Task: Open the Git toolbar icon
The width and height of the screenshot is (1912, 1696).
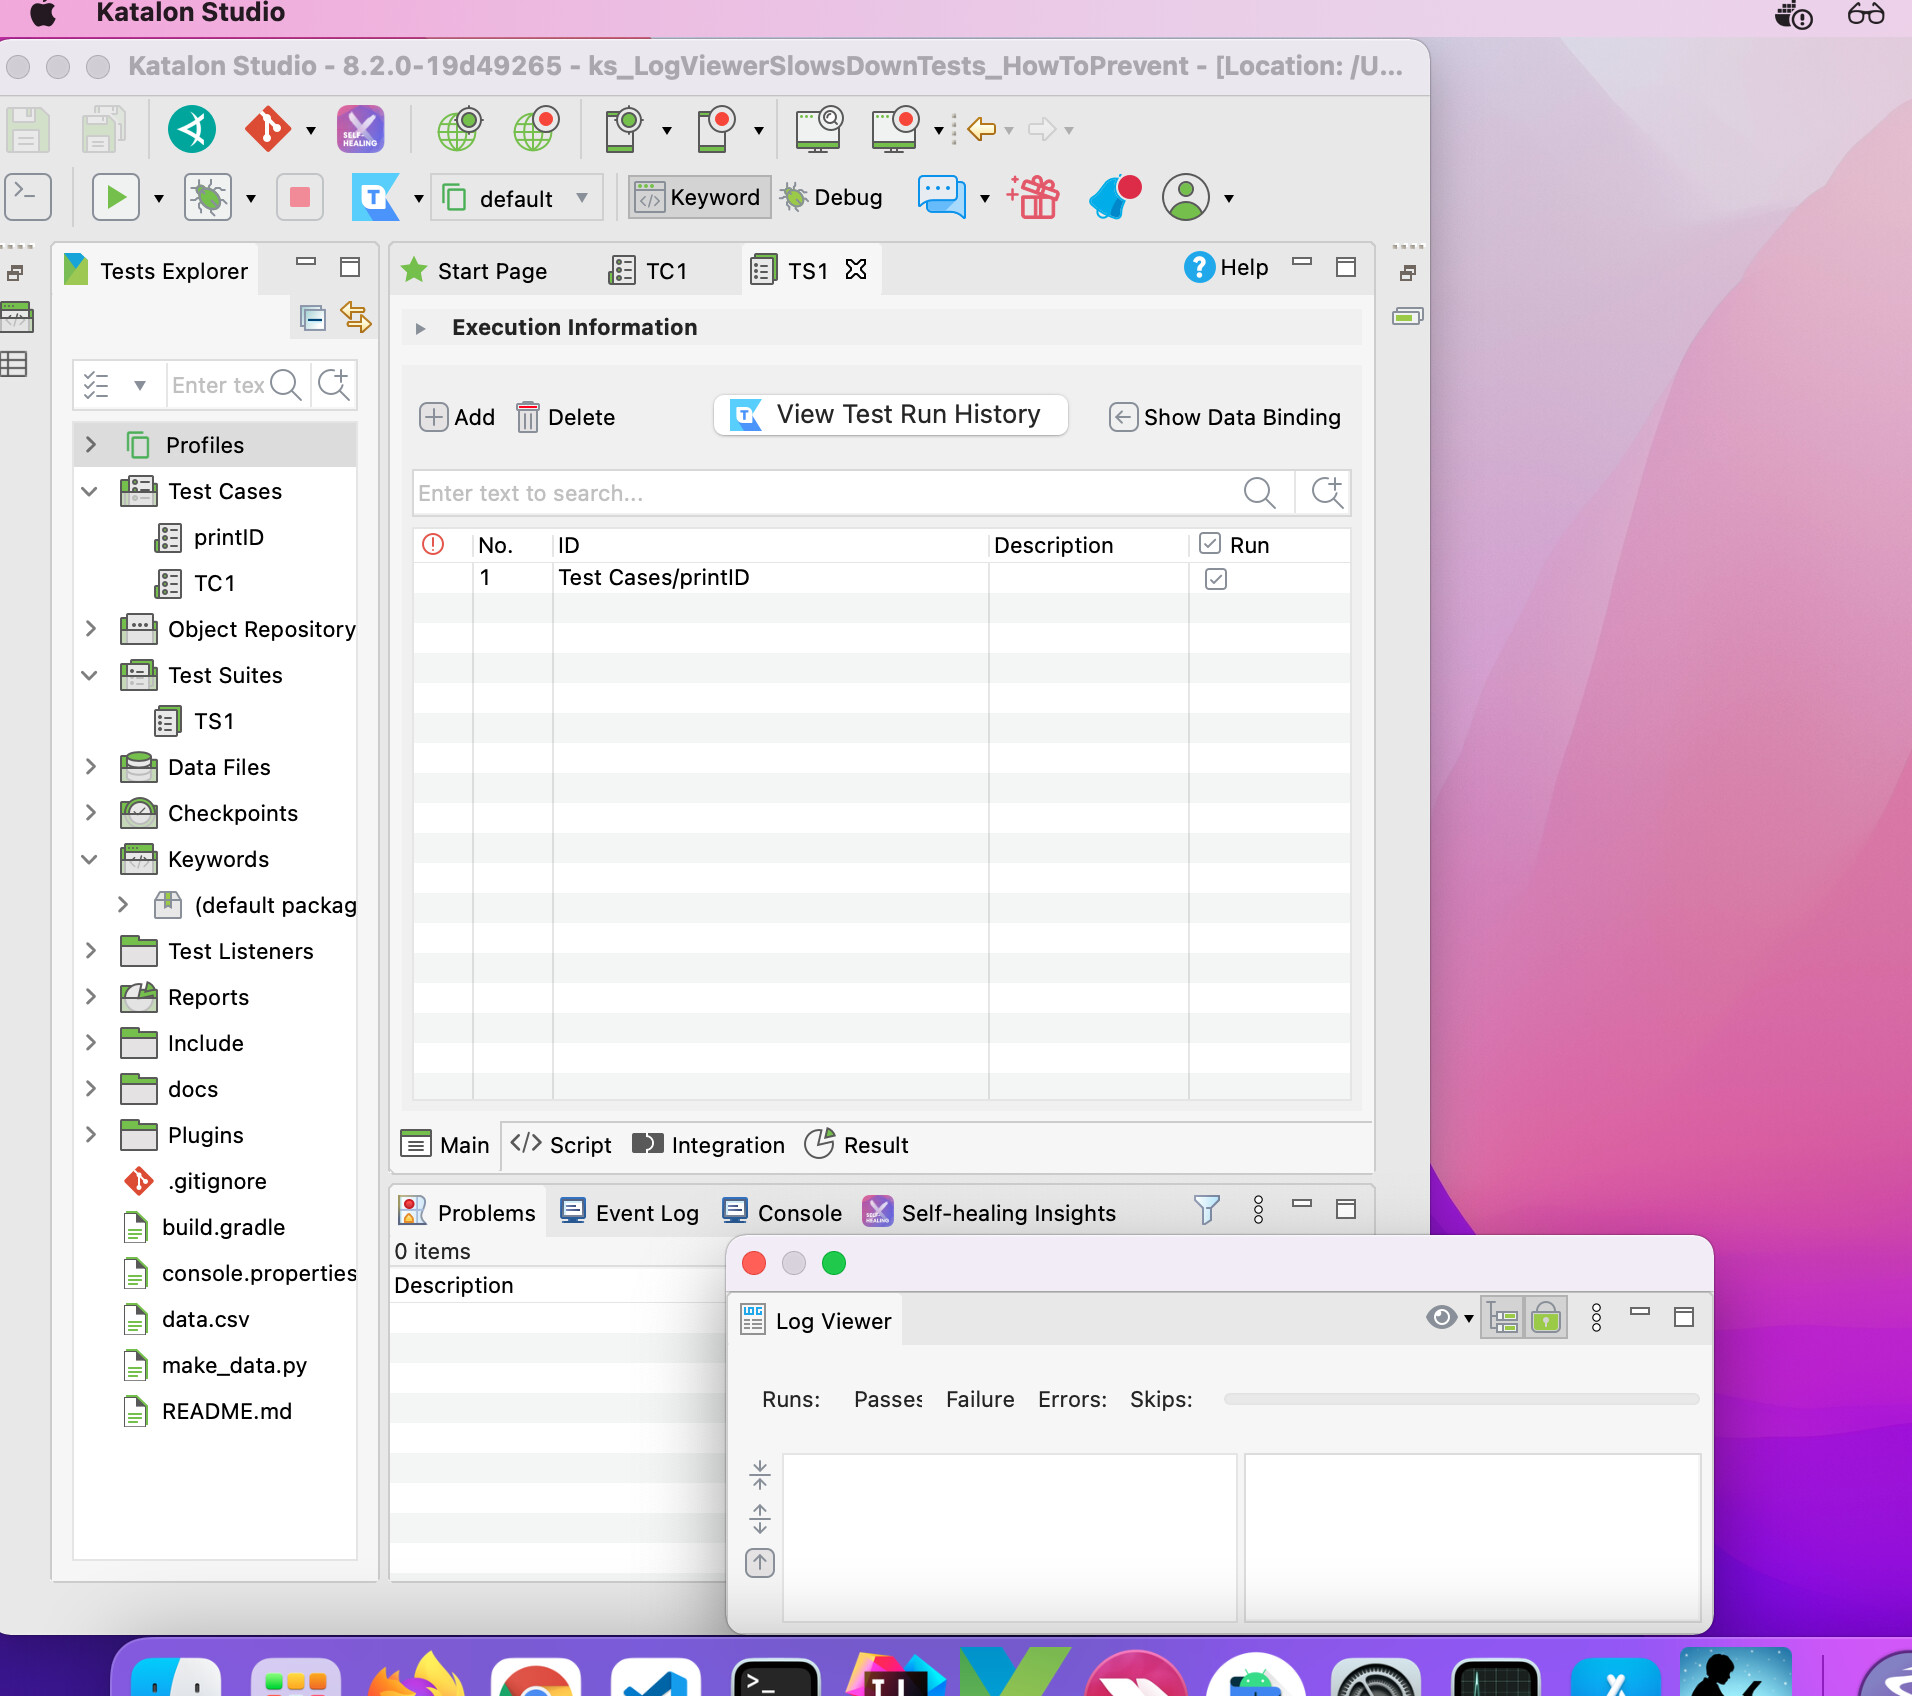Action: 268,129
